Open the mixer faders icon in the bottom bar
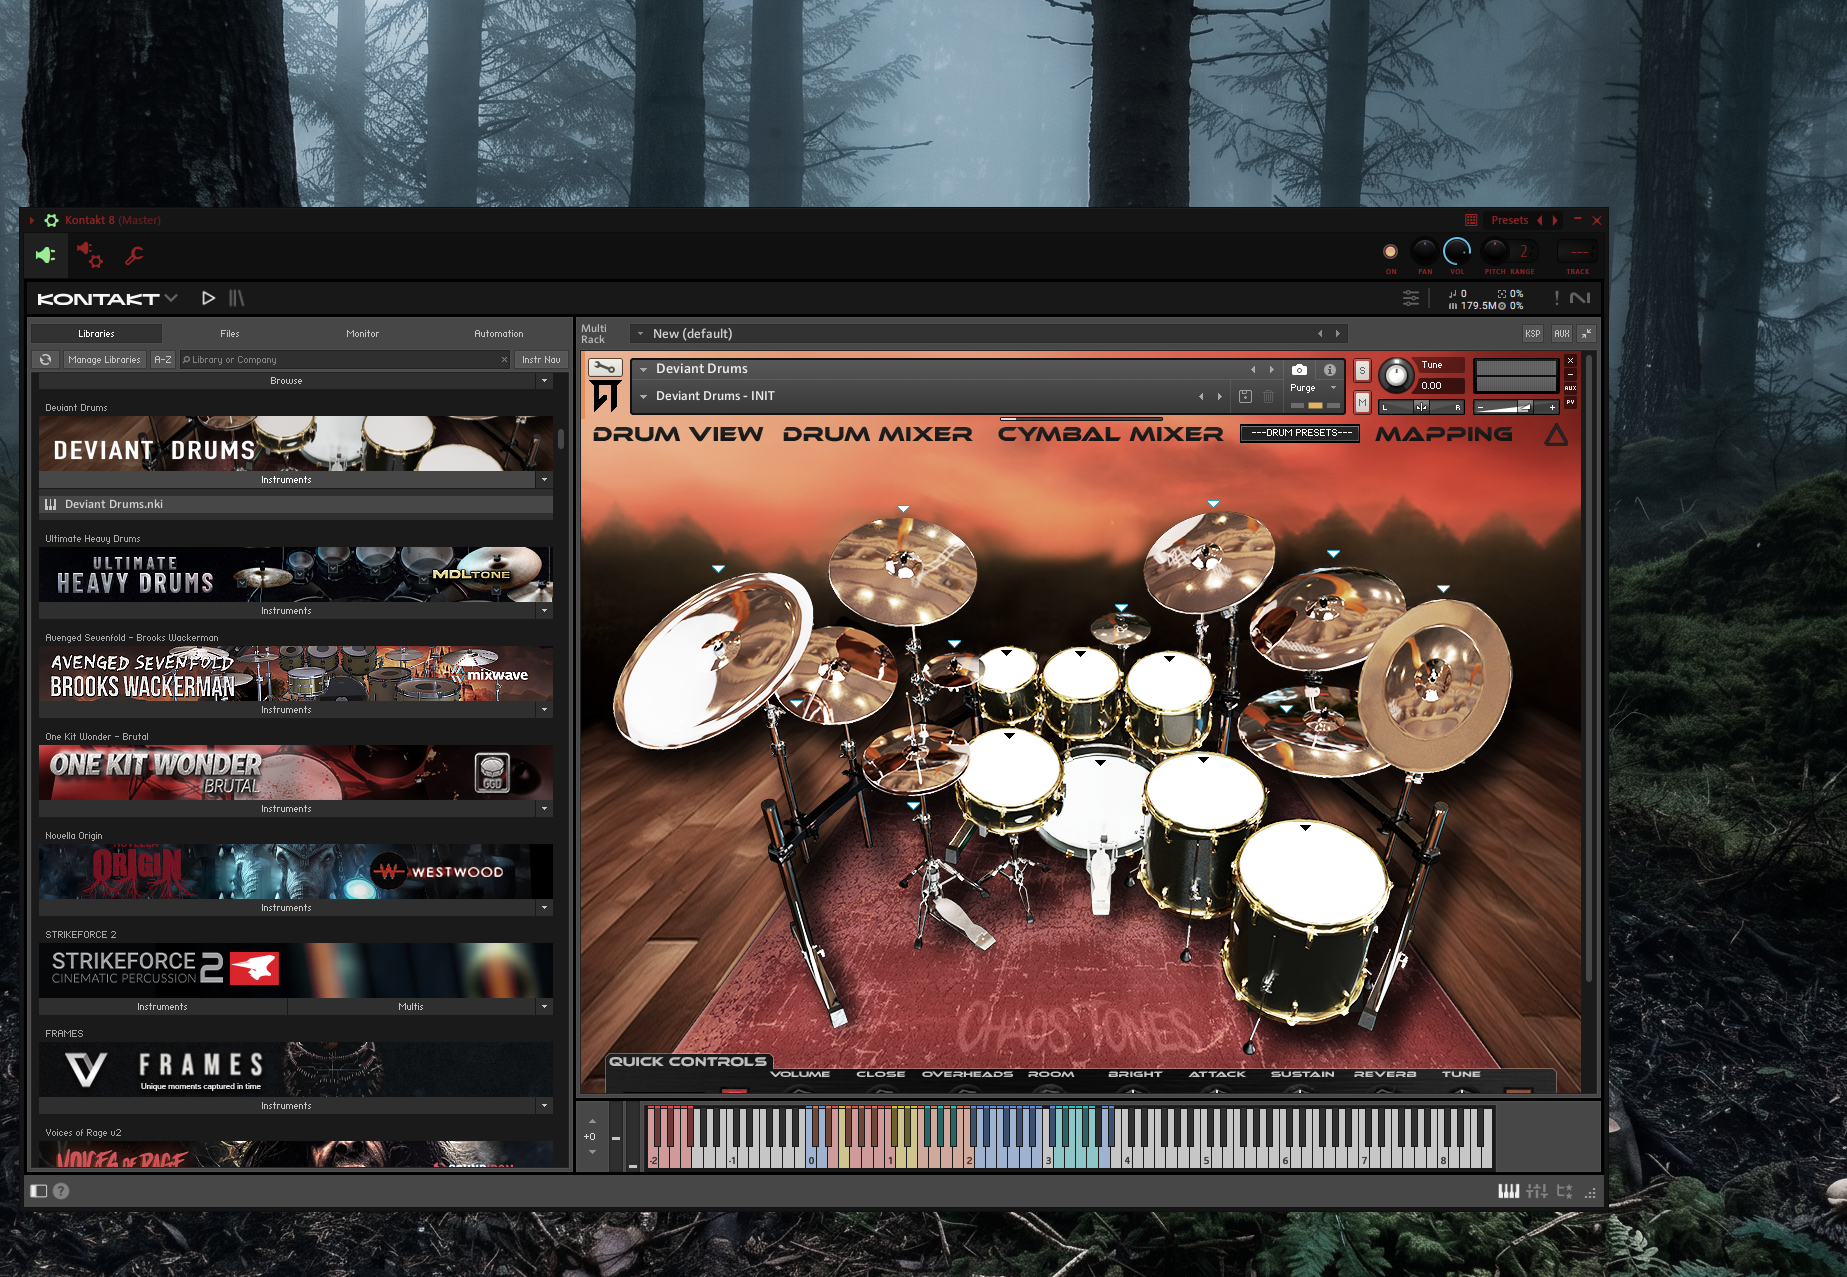1847x1277 pixels. [1537, 1191]
